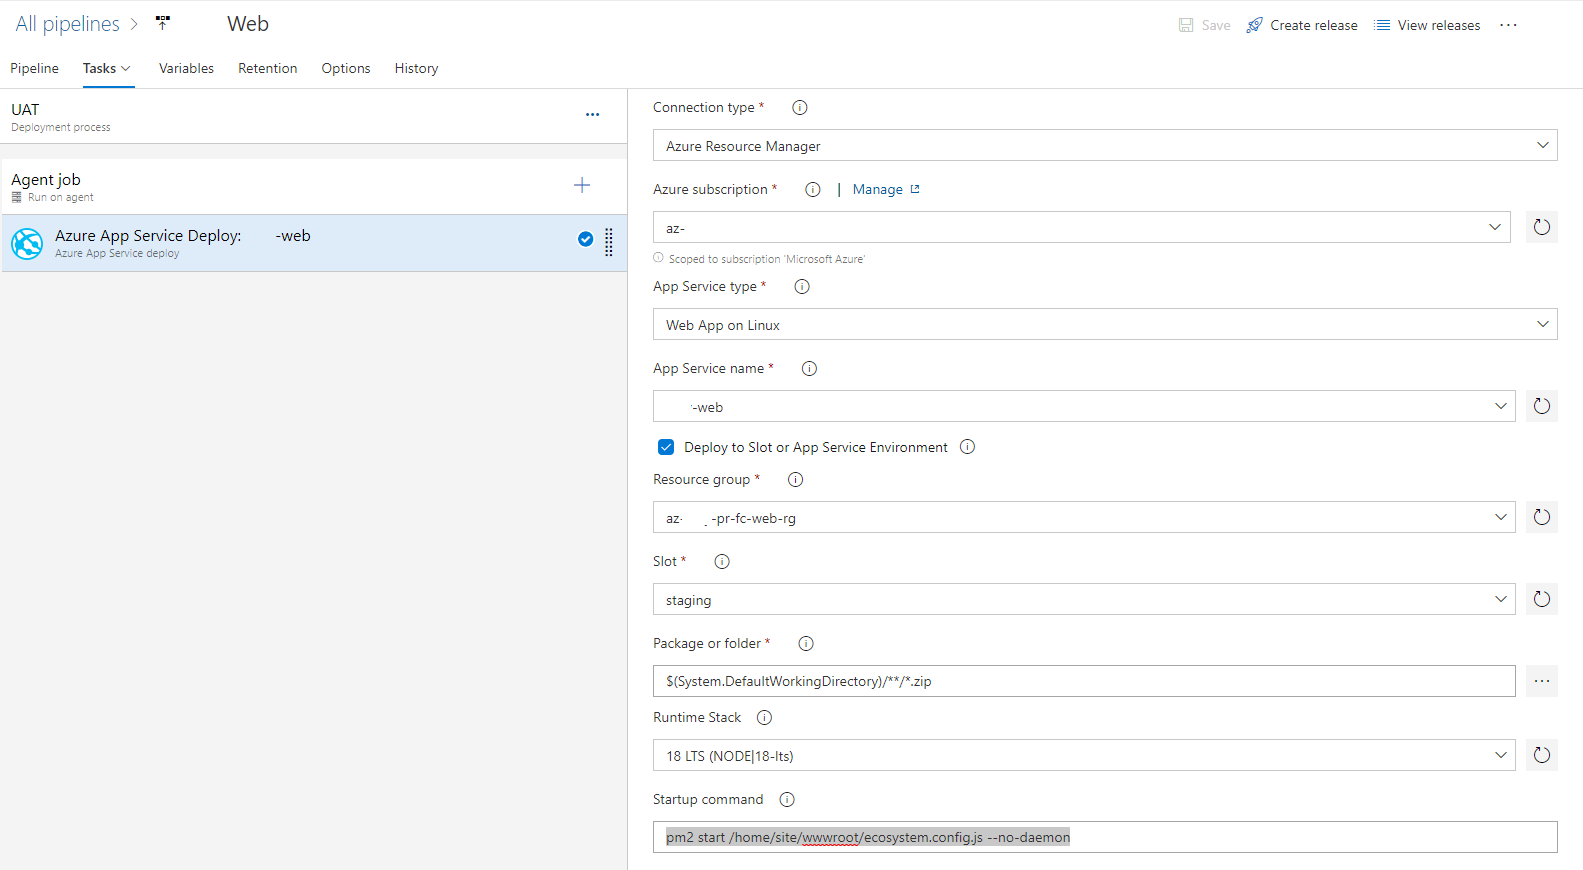Switch to the Variables tab

pyautogui.click(x=186, y=68)
